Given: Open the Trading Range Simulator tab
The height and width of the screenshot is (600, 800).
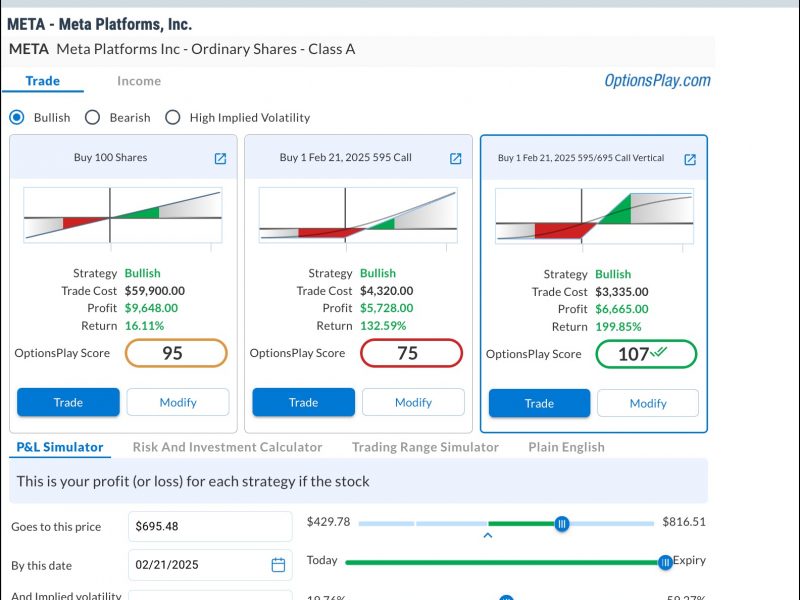Looking at the screenshot, I should click(425, 447).
